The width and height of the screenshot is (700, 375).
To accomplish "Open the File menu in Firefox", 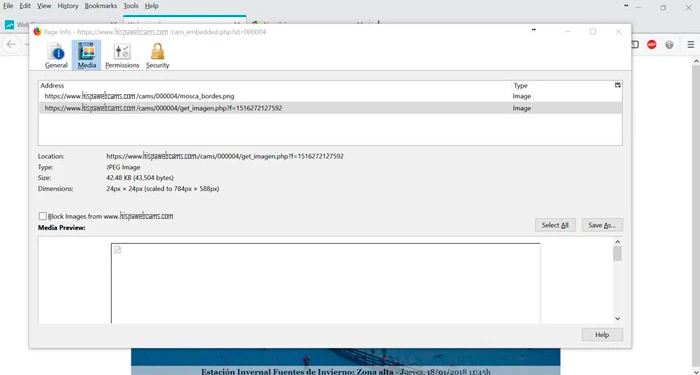I will 8,6.
